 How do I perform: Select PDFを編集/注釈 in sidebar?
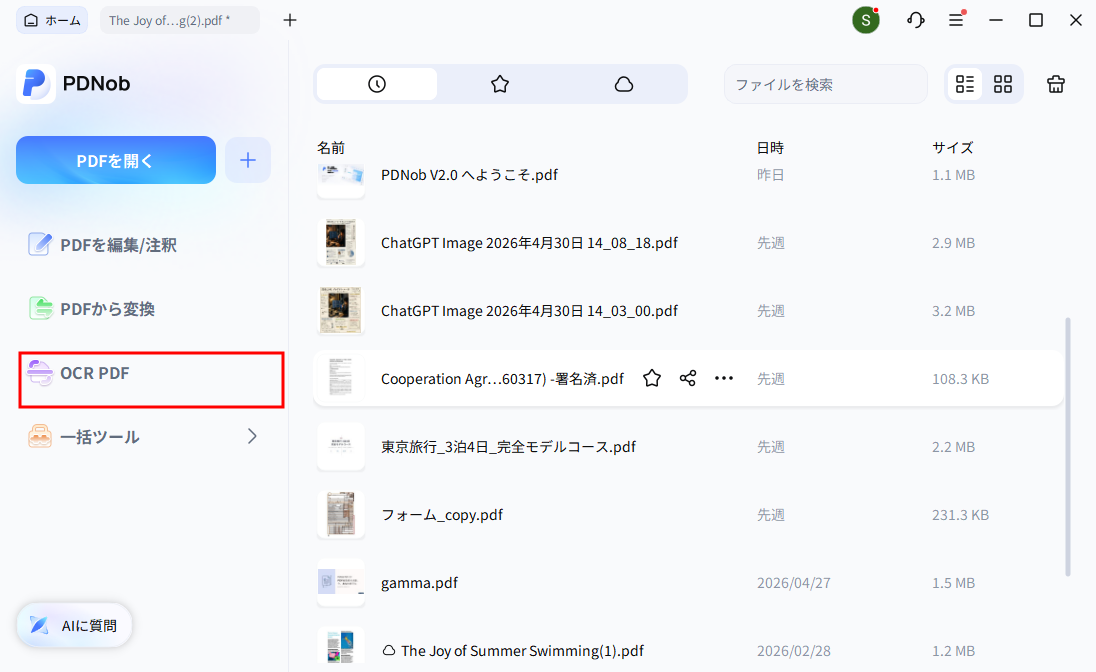(x=102, y=245)
